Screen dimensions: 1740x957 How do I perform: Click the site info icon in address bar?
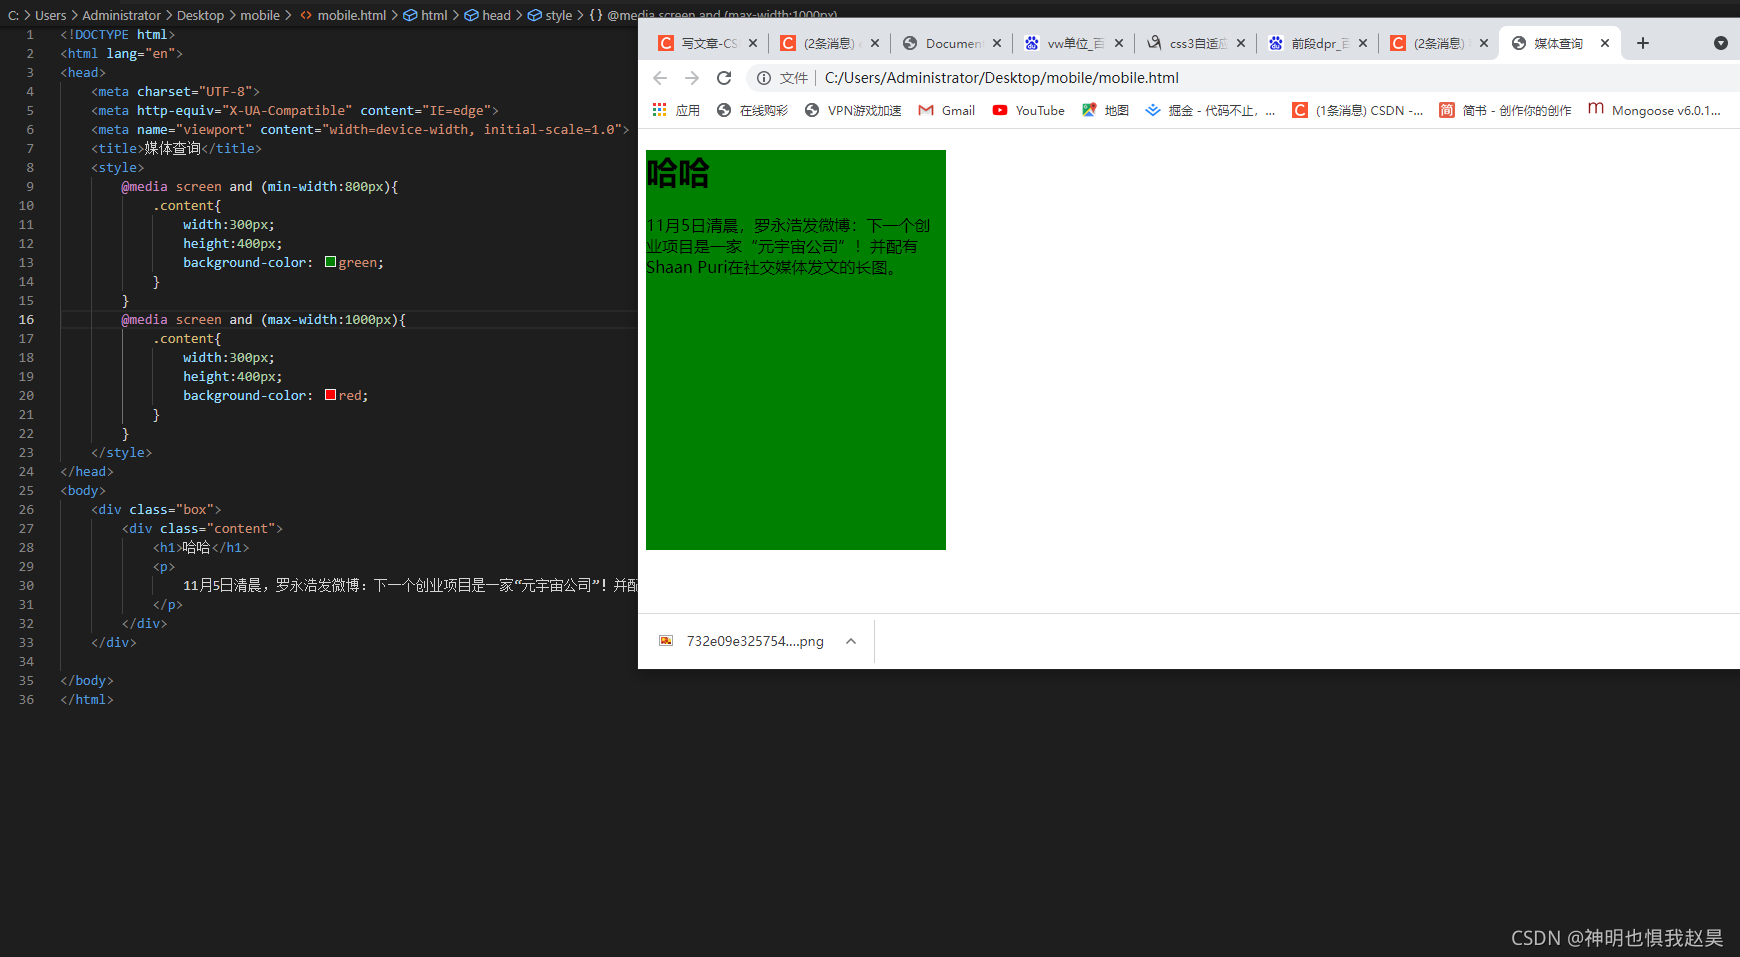coord(764,78)
